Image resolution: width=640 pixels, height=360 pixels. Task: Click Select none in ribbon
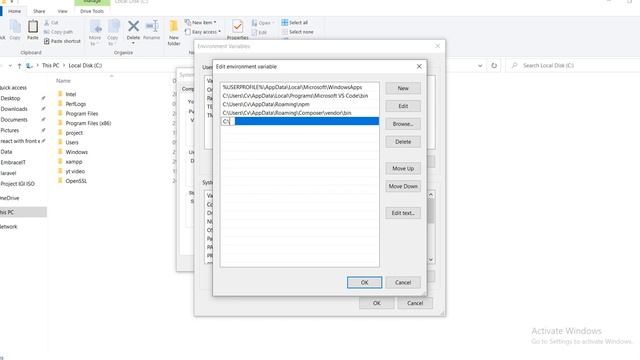click(297, 32)
